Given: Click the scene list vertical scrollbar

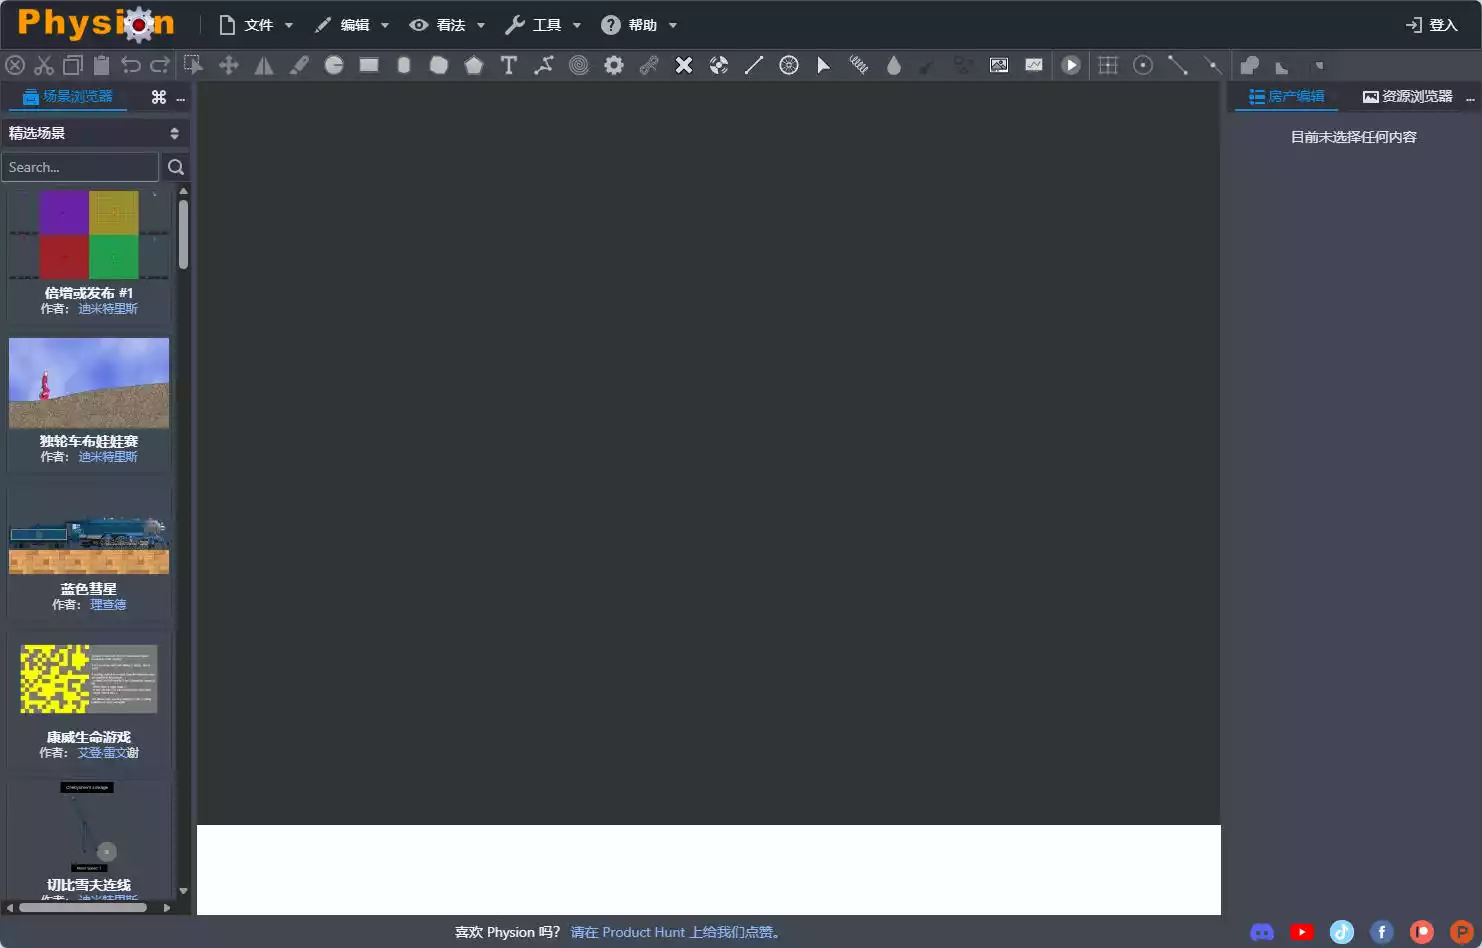Looking at the screenshot, I should [183, 234].
